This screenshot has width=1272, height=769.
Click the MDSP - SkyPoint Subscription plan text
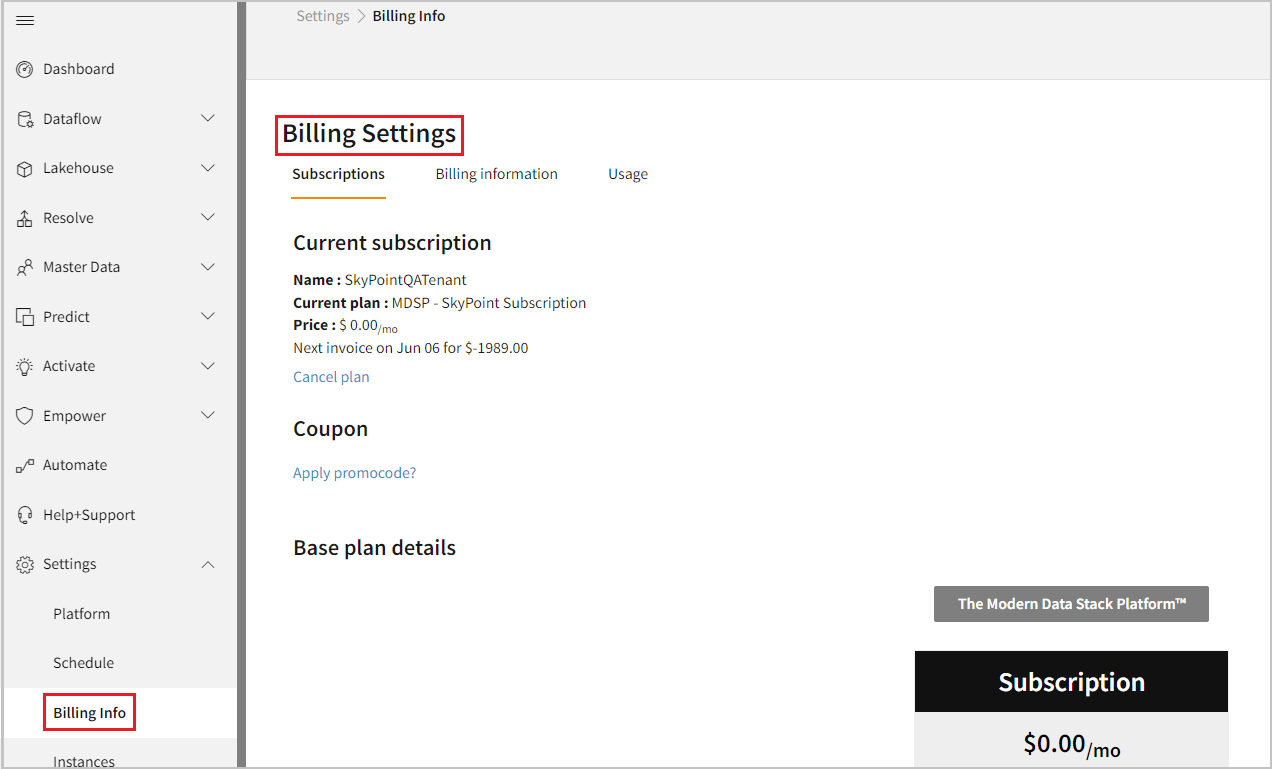pos(489,303)
